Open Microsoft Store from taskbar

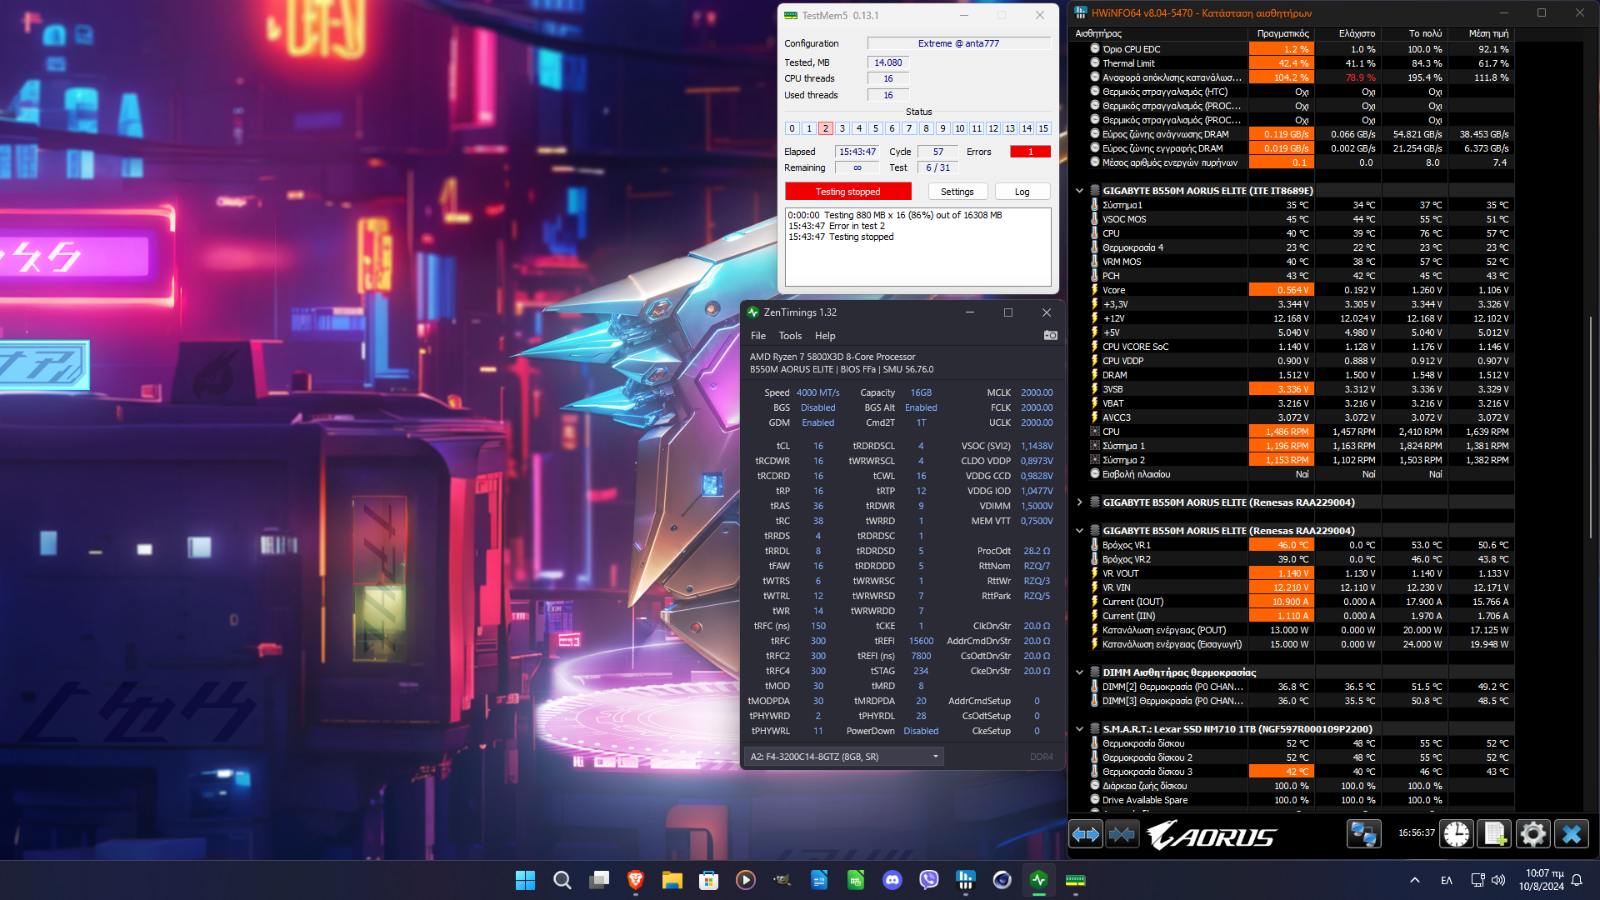(709, 880)
